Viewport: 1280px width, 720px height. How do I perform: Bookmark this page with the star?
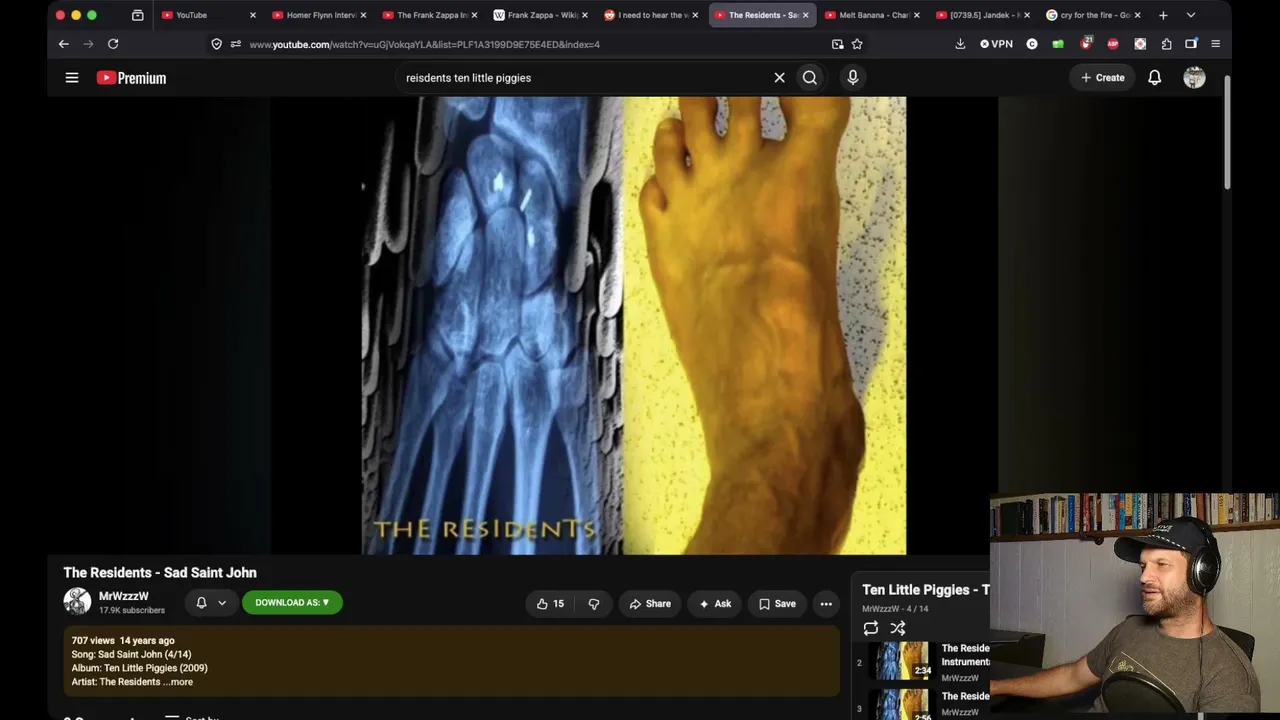pos(857,44)
